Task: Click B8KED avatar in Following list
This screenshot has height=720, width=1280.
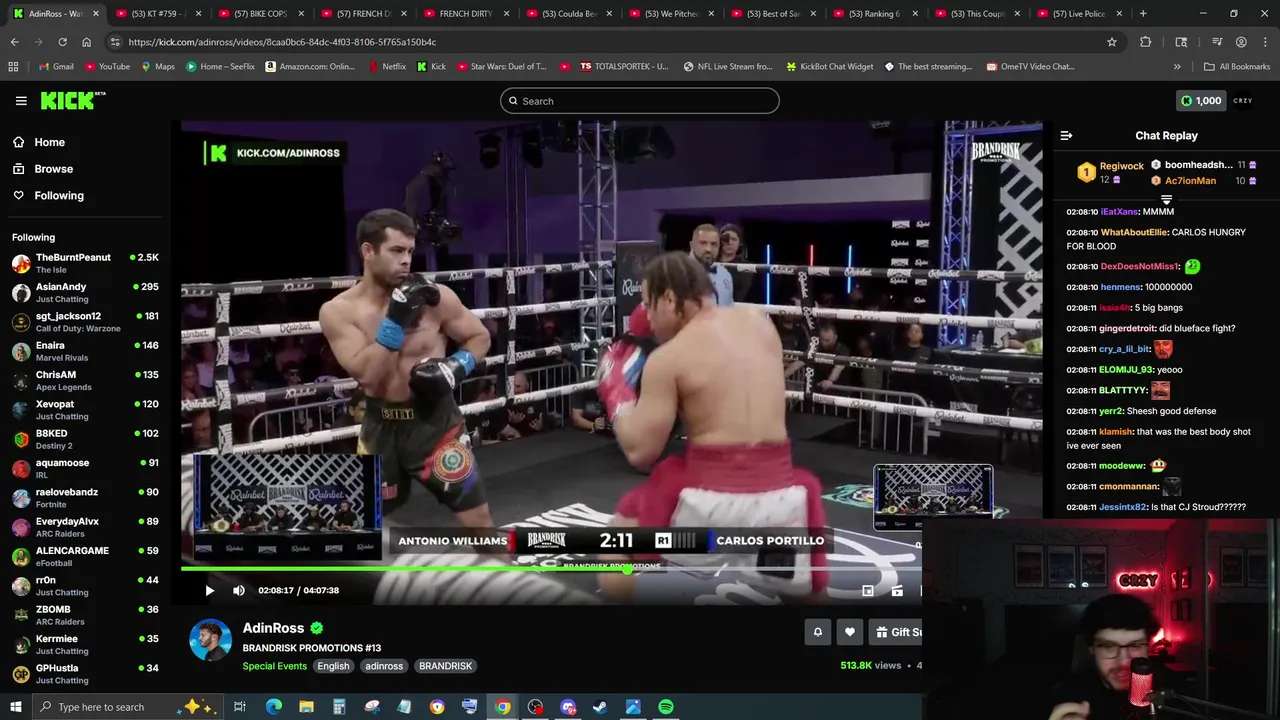Action: point(21,439)
